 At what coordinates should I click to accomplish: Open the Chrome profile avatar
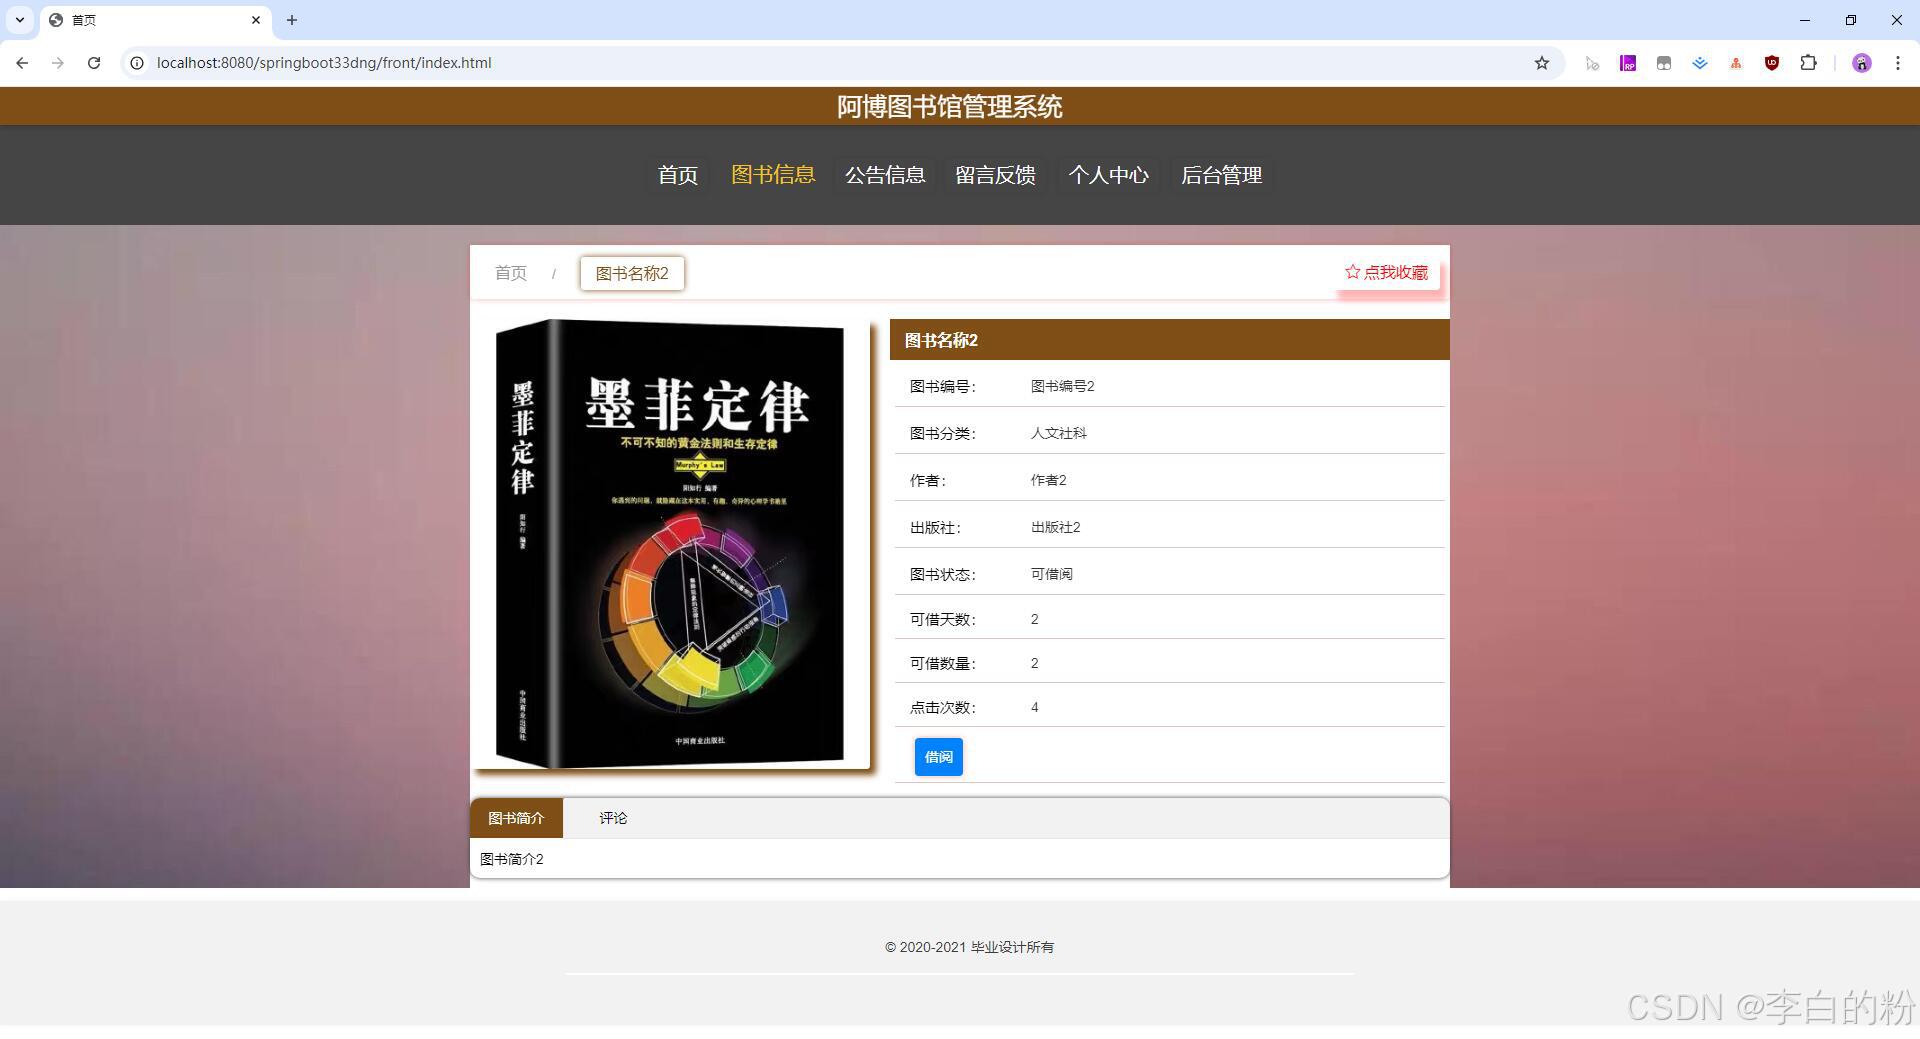pos(1861,63)
